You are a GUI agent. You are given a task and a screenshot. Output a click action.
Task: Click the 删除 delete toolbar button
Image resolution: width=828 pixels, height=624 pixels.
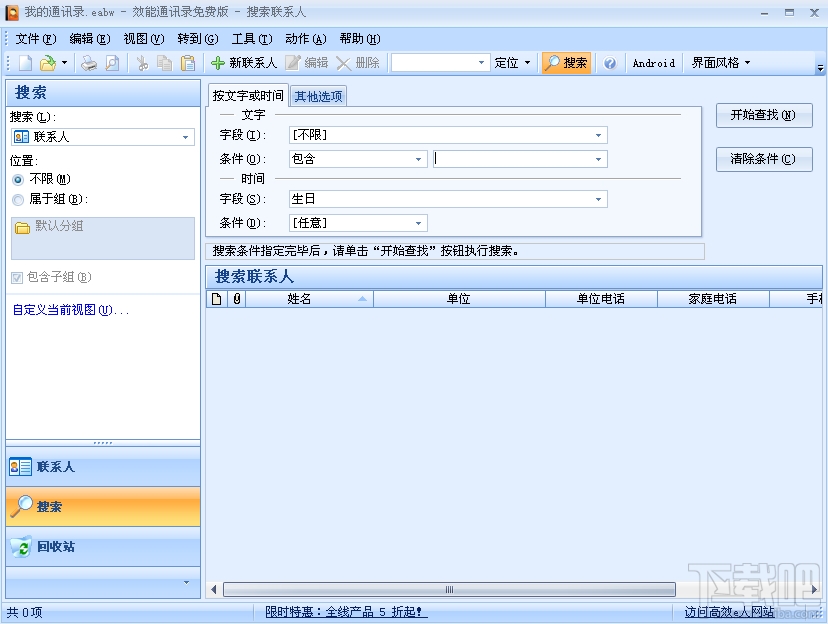pyautogui.click(x=358, y=63)
